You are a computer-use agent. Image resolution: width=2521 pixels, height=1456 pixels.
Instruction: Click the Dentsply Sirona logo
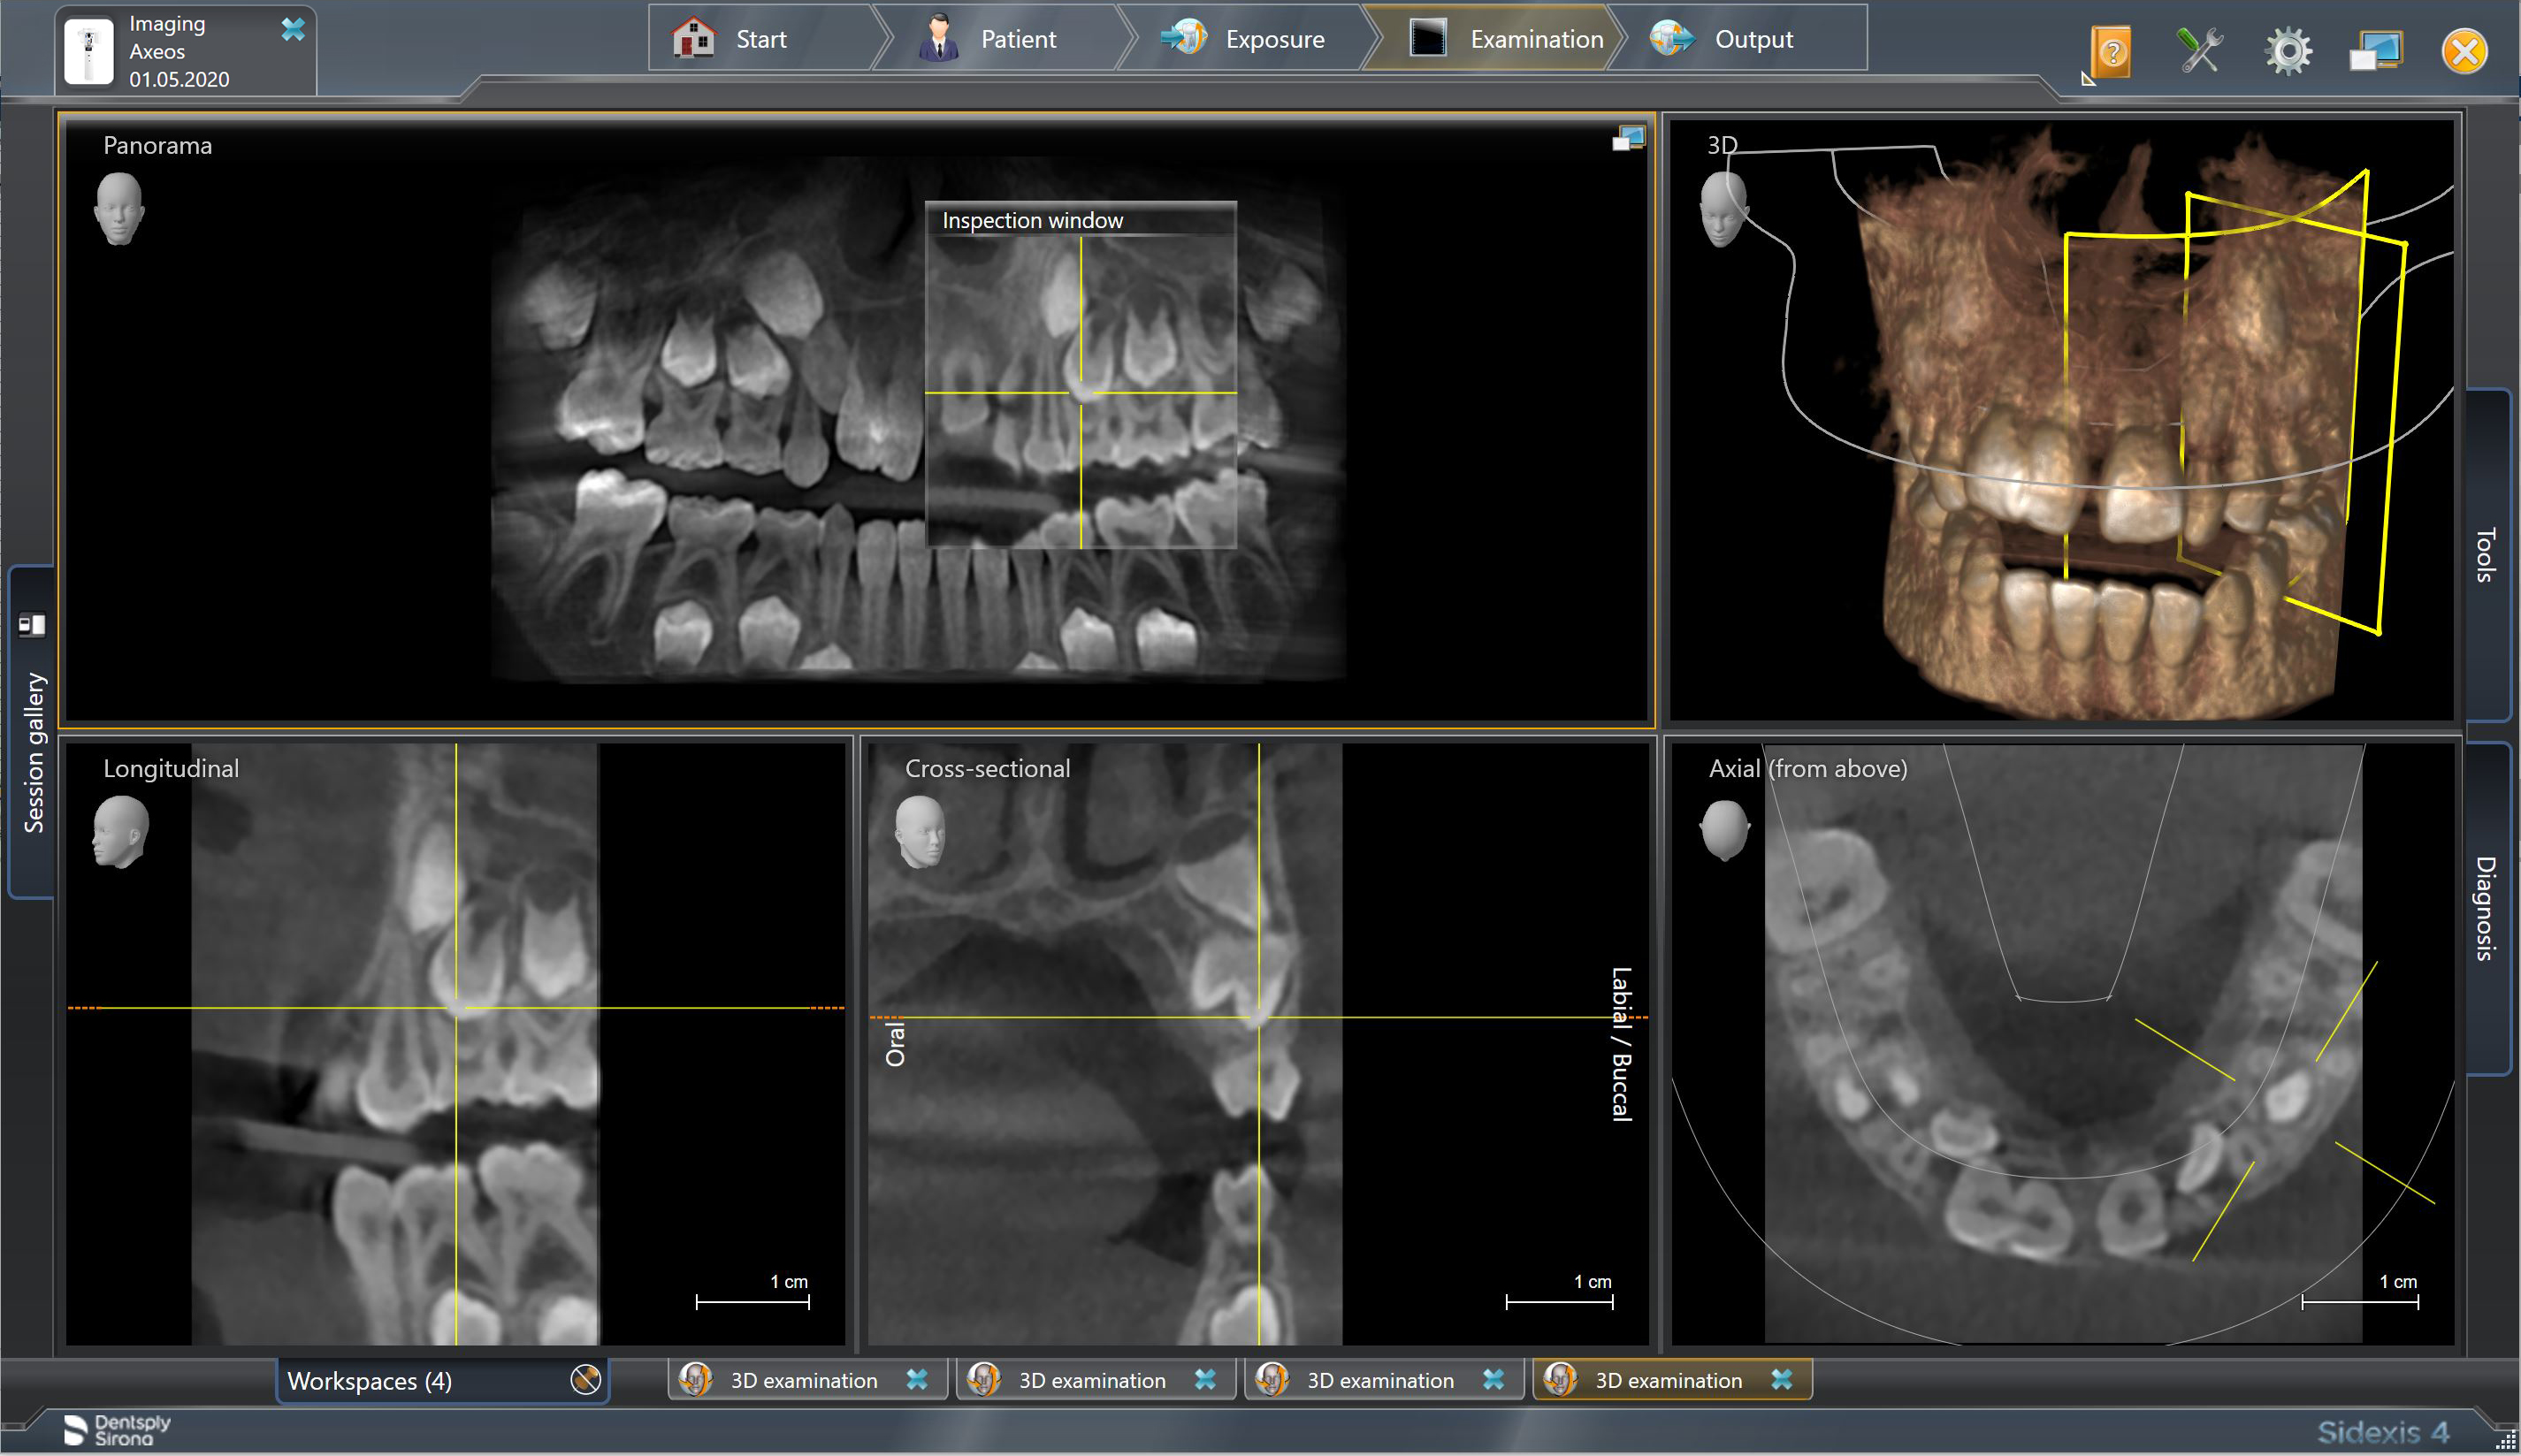point(117,1430)
